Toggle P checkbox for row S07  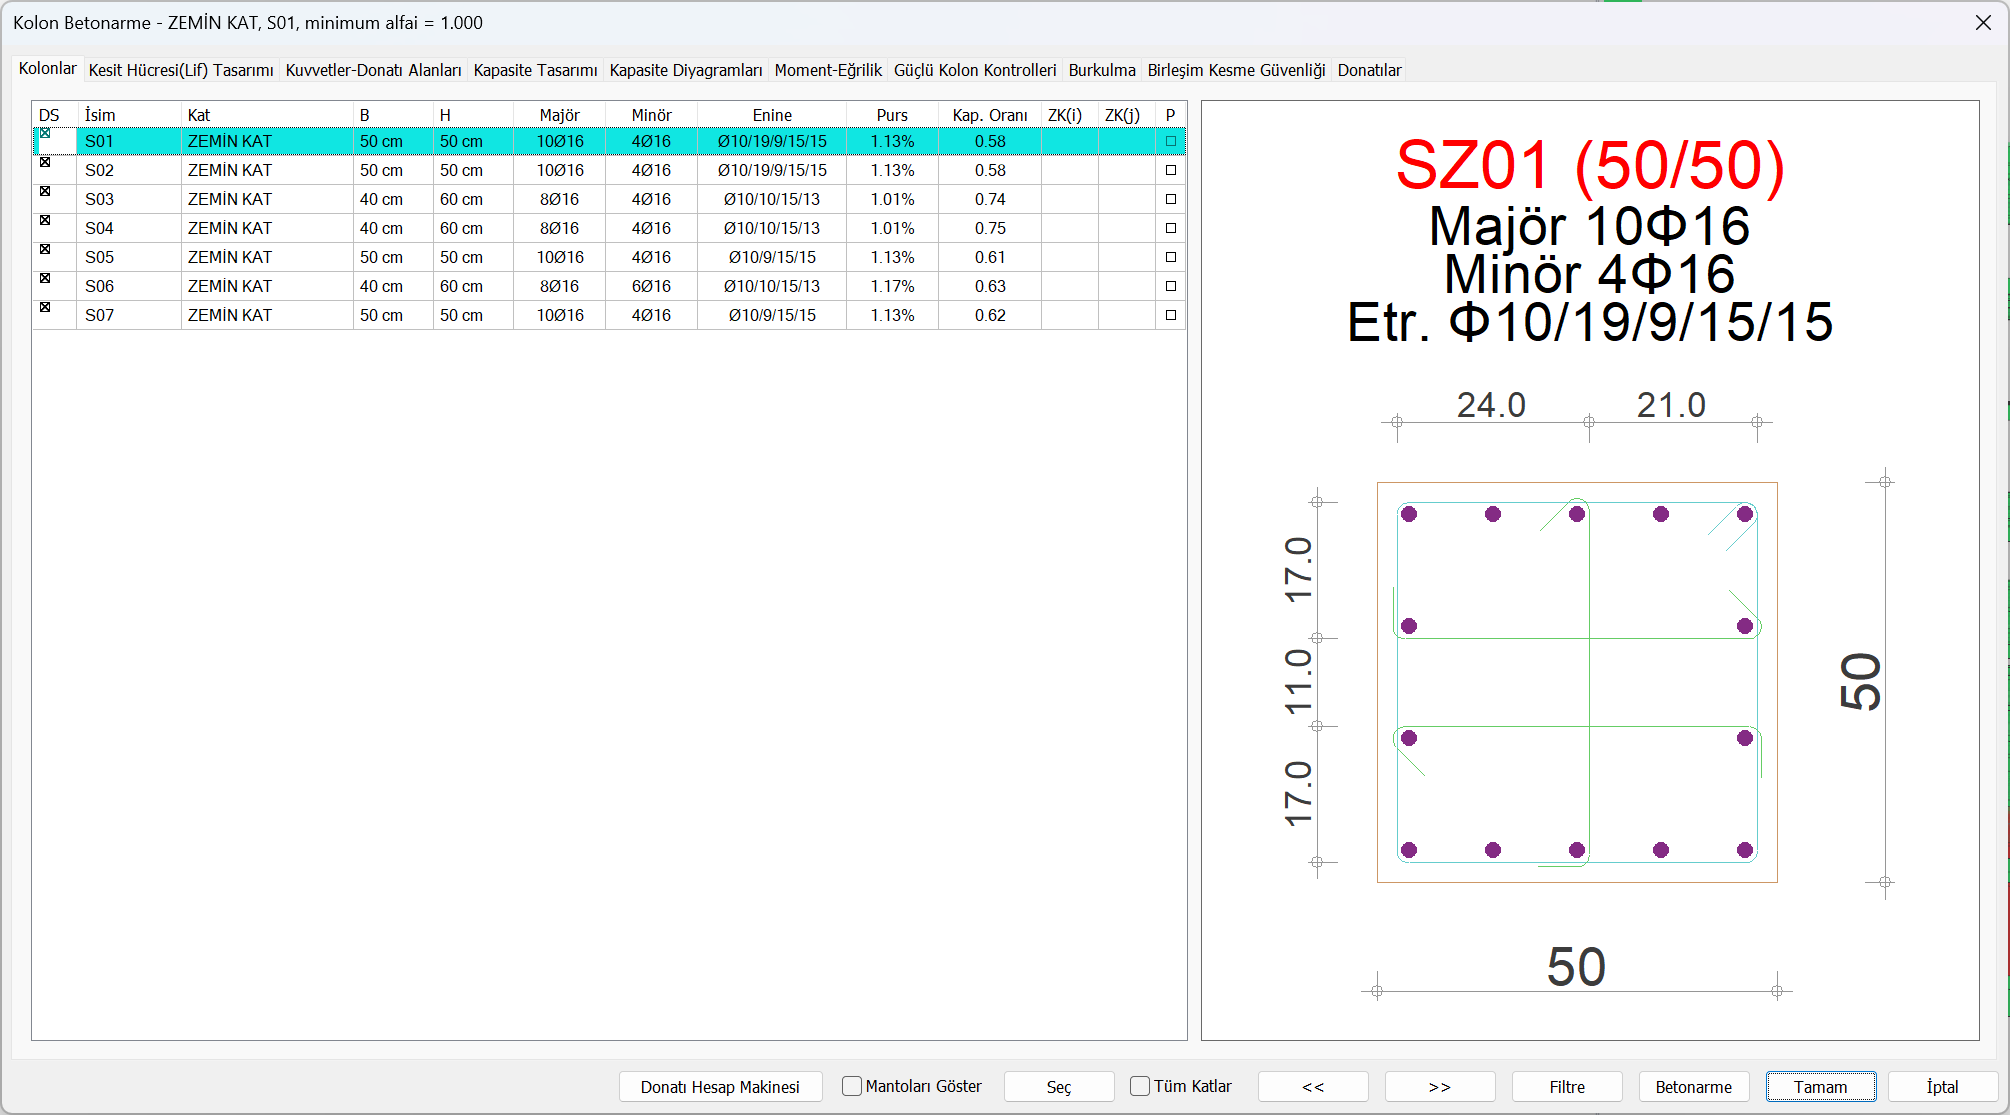(1171, 315)
